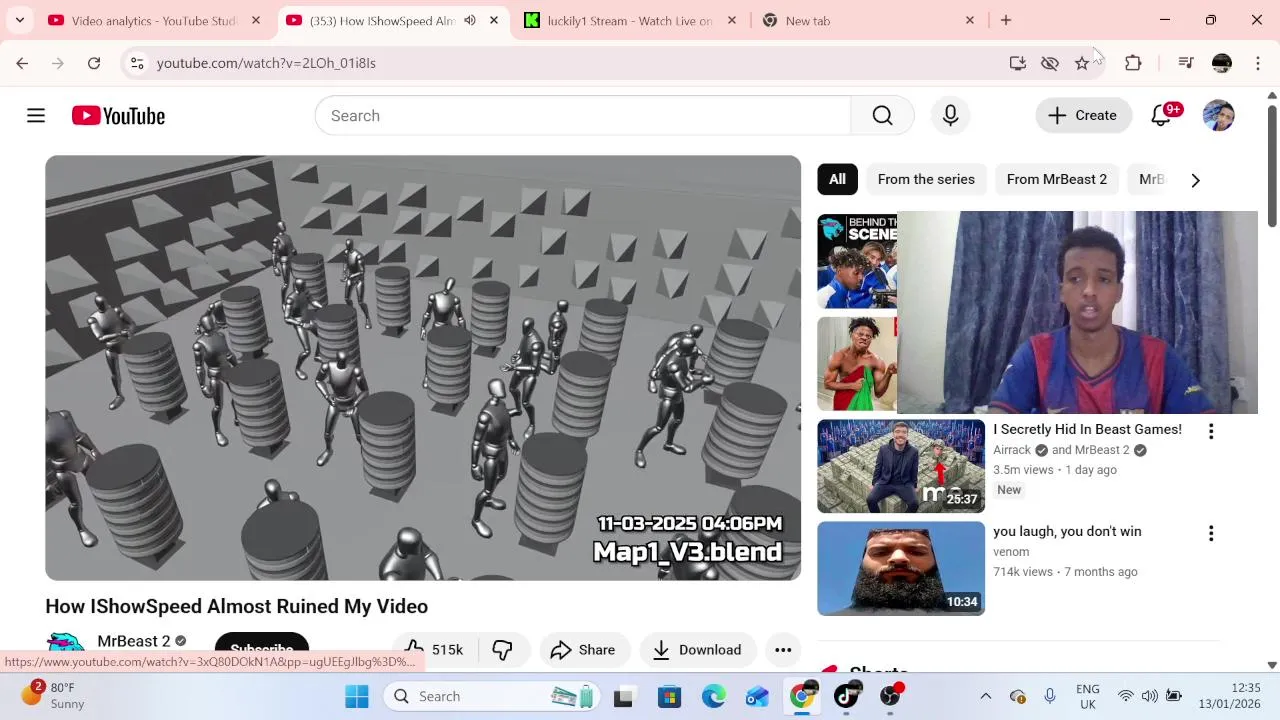The image size is (1280, 720).
Task: Show hidden system tray icons
Action: pyautogui.click(x=985, y=696)
